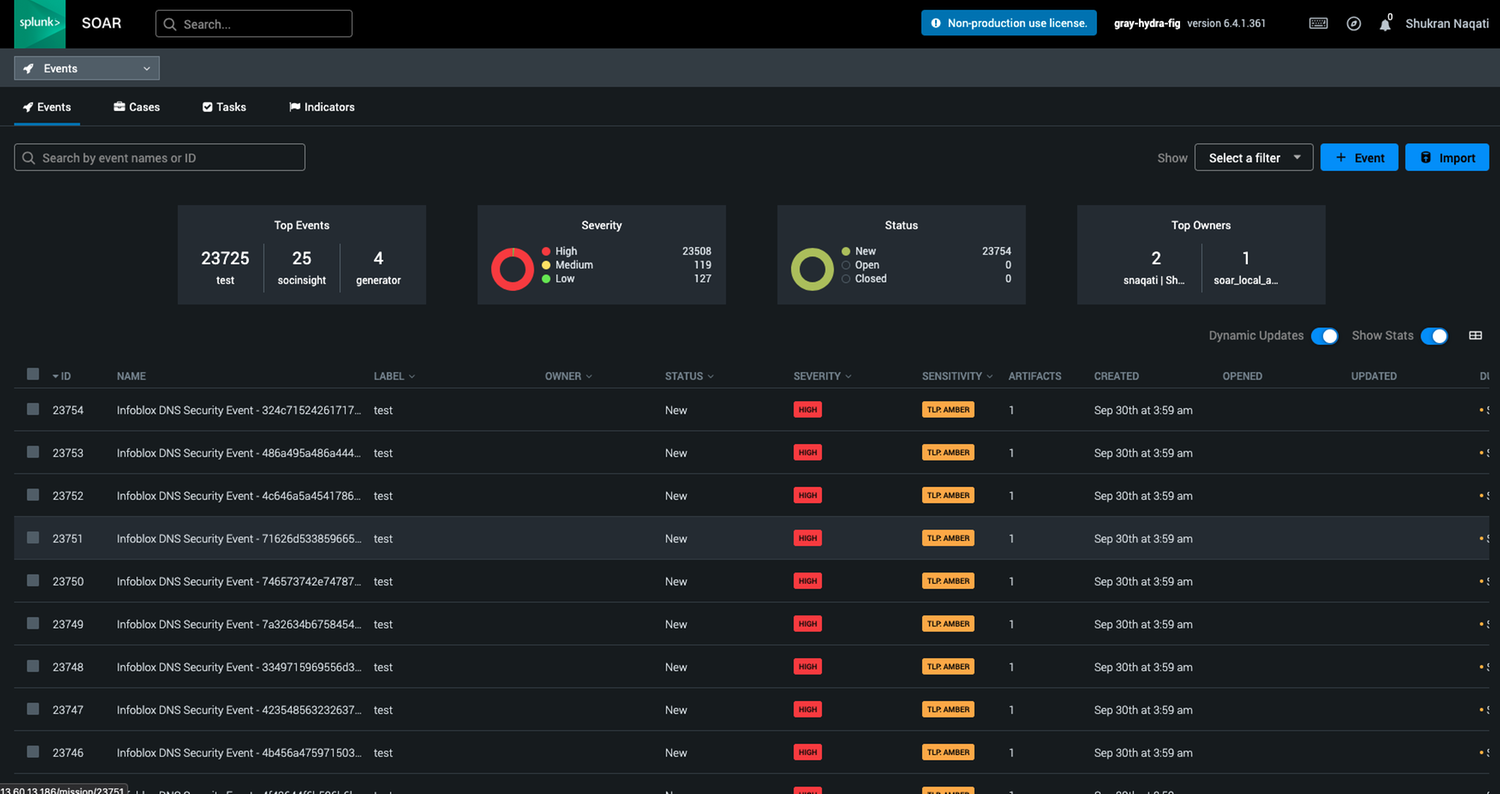Switch to the Indicators tab

[322, 107]
